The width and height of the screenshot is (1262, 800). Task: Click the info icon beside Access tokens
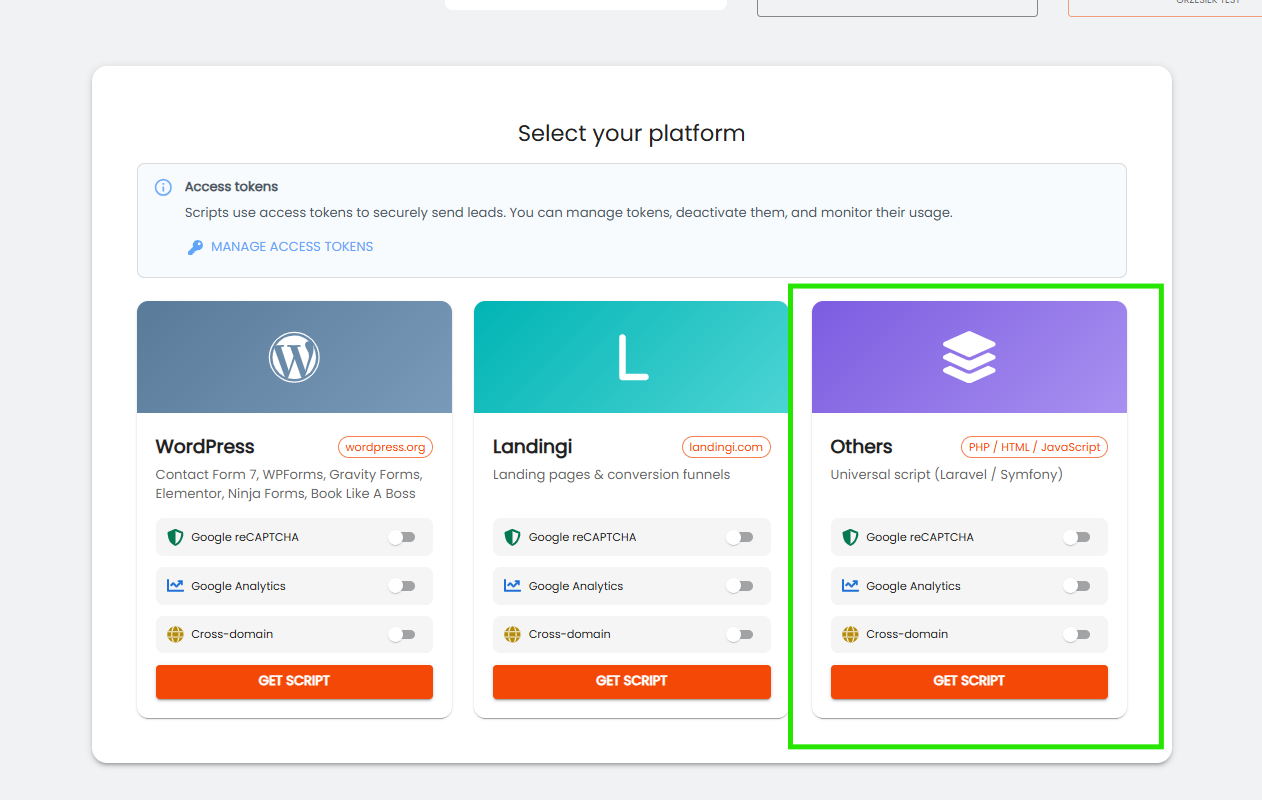(163, 187)
